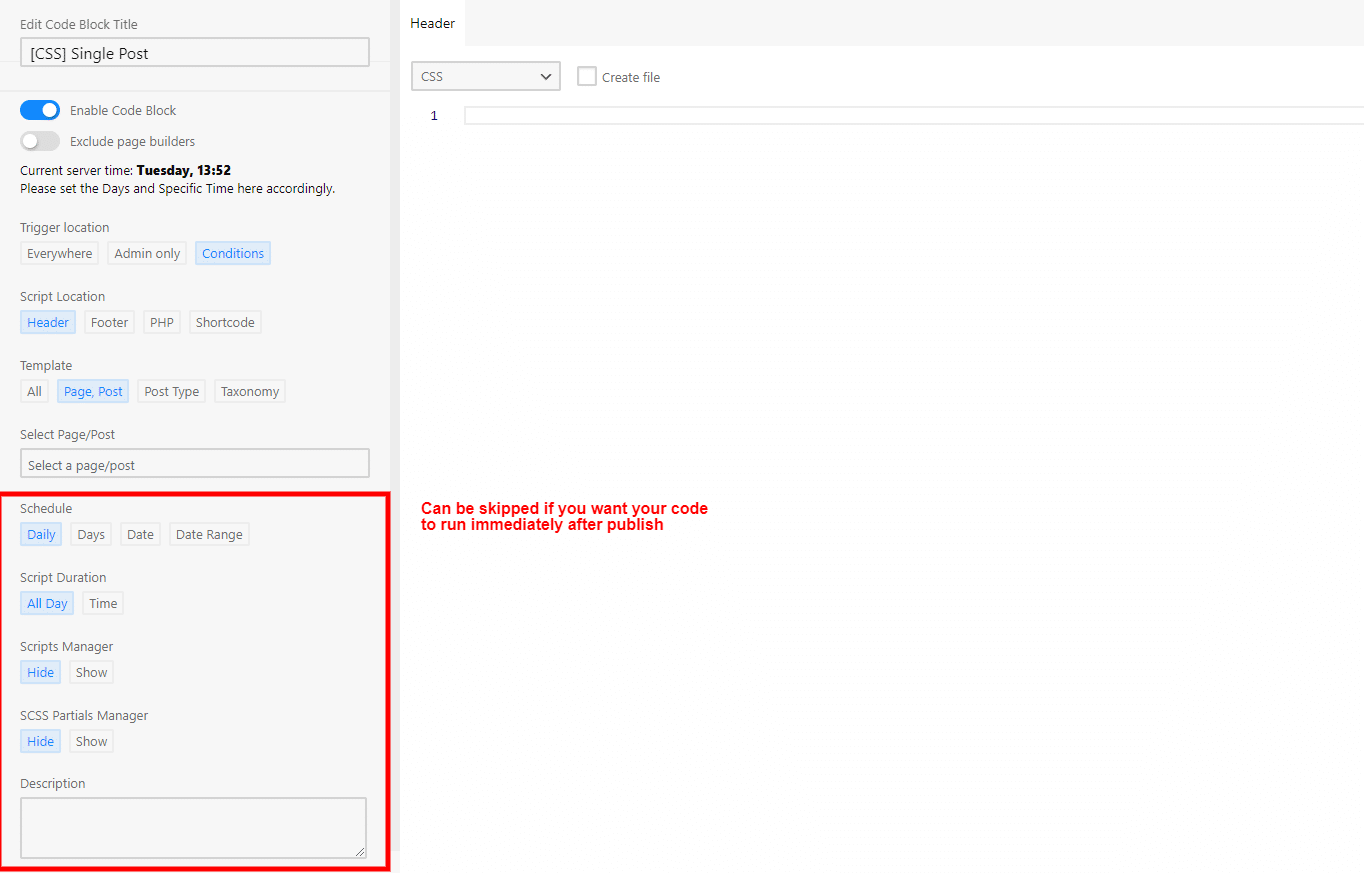Select the Taxonomy template option

[250, 392]
